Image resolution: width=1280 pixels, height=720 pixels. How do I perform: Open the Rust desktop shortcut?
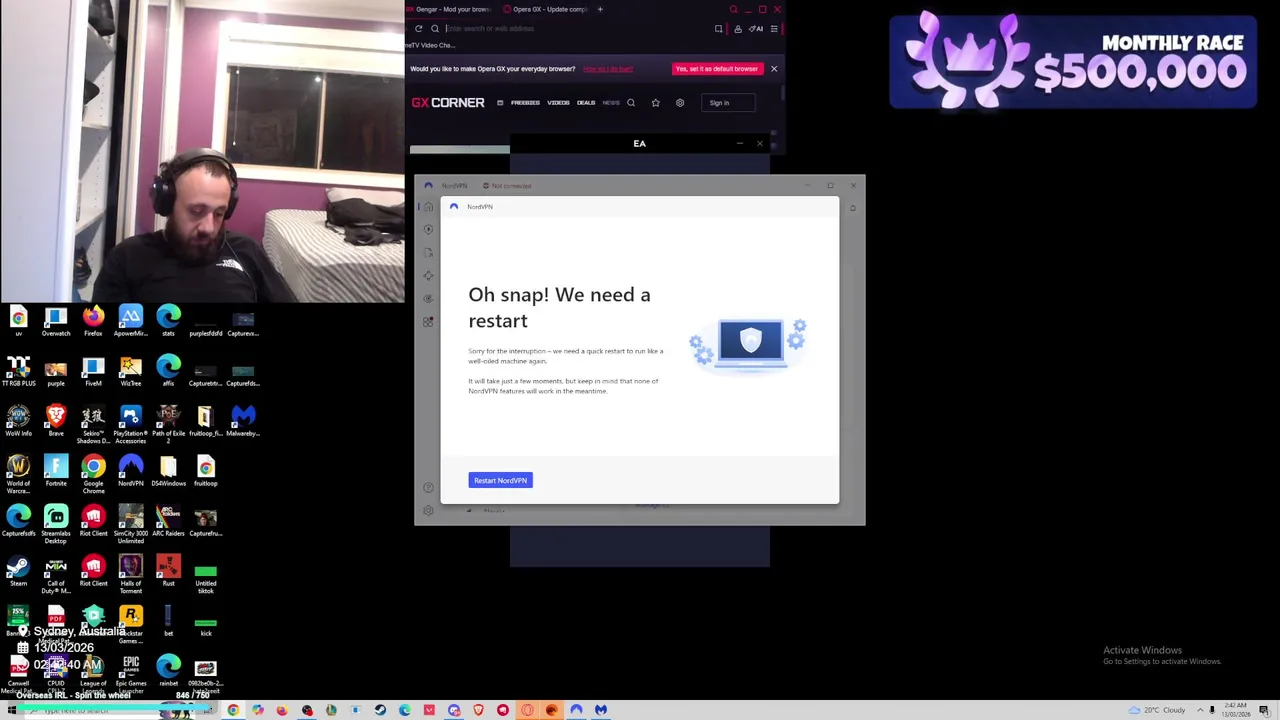(168, 572)
